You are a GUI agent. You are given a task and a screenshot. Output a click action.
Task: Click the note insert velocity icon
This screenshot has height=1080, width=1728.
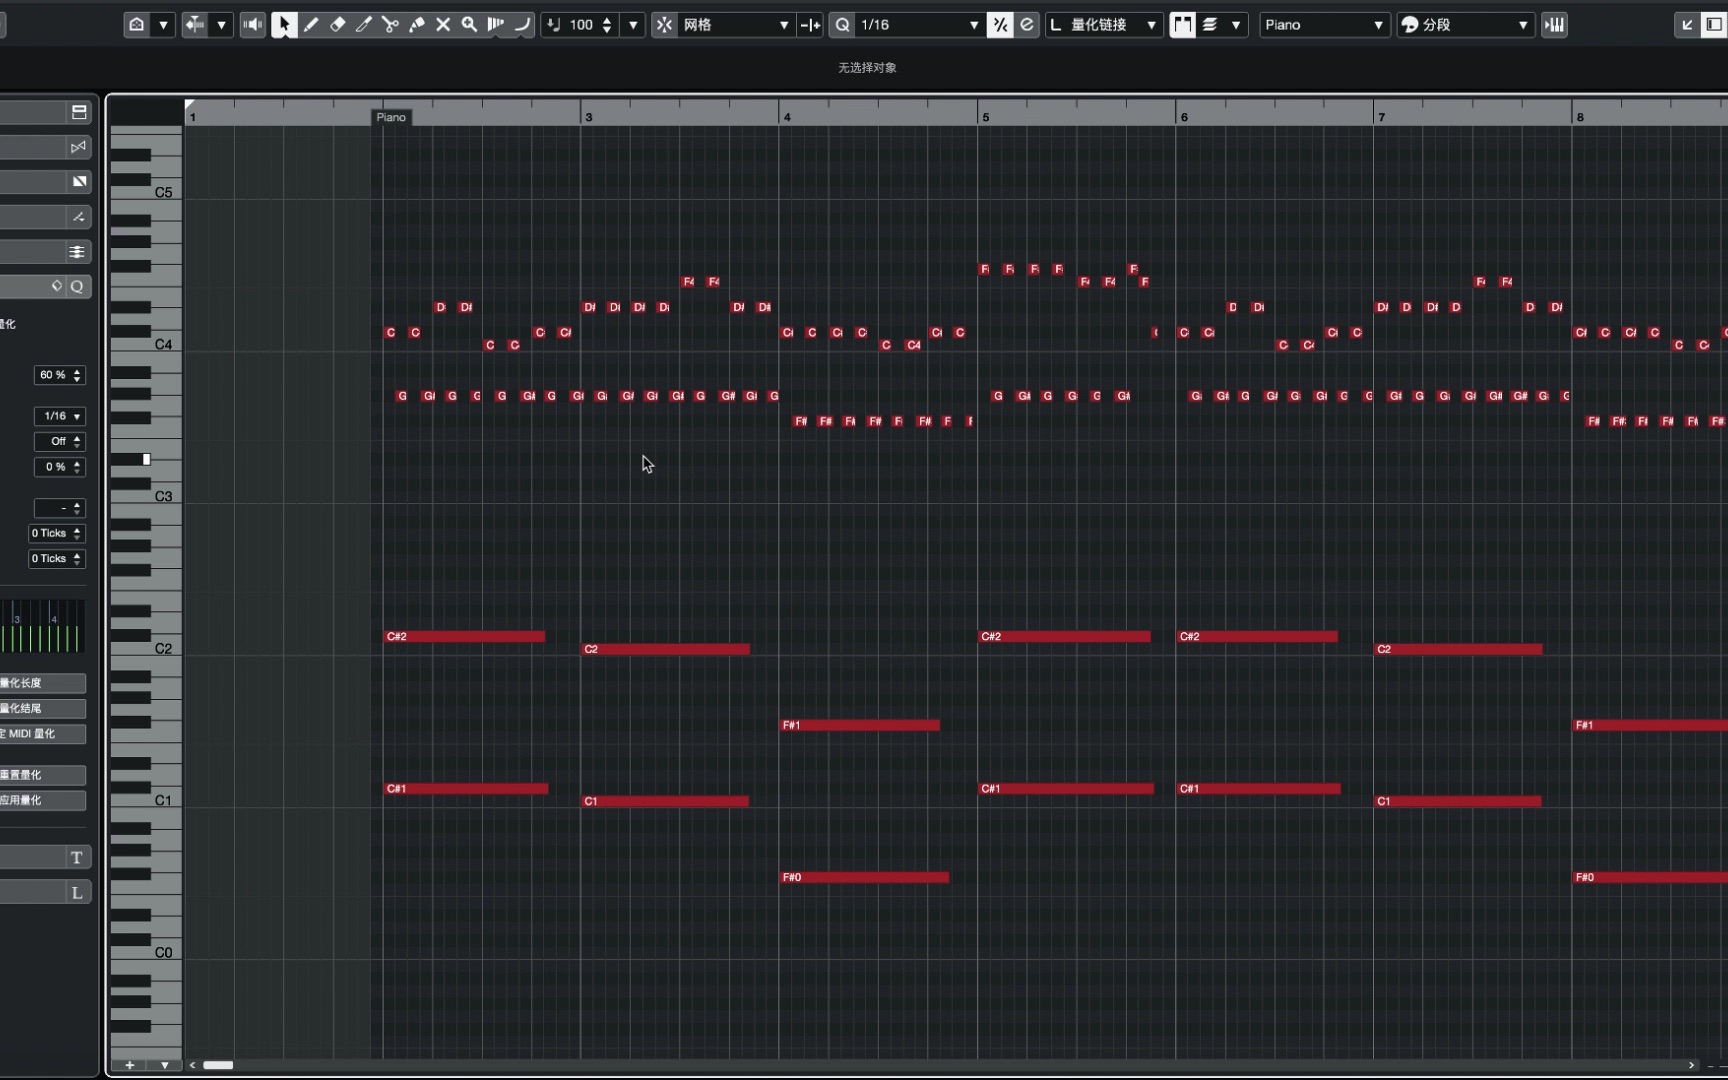[554, 25]
